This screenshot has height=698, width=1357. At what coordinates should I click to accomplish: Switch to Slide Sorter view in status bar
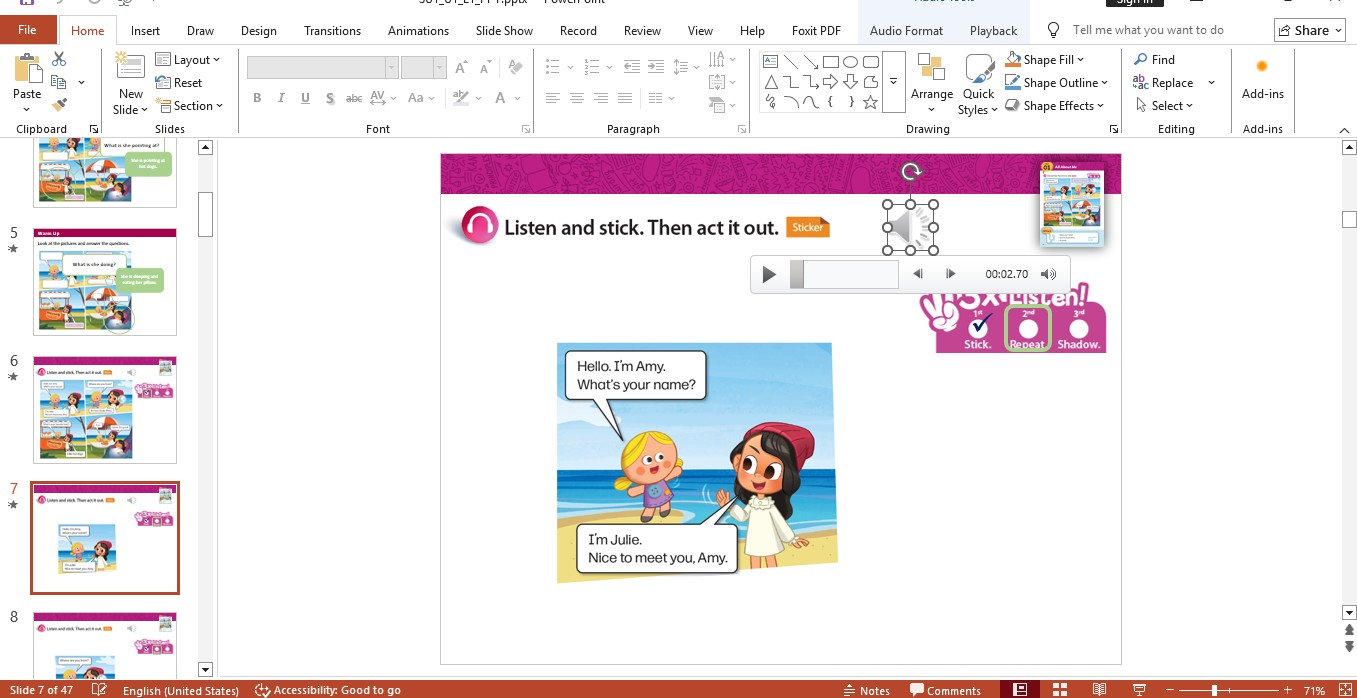click(x=1058, y=690)
